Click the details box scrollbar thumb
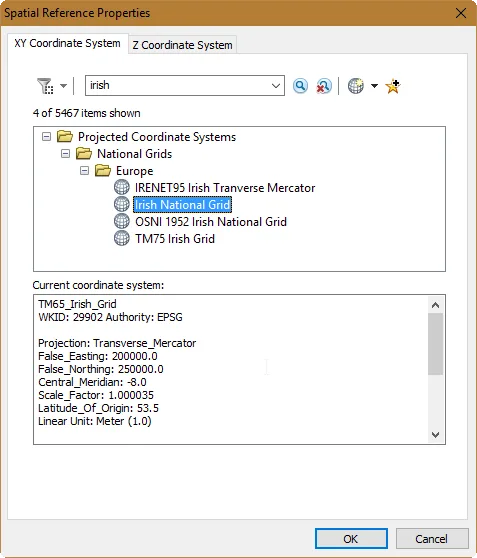 pyautogui.click(x=435, y=344)
